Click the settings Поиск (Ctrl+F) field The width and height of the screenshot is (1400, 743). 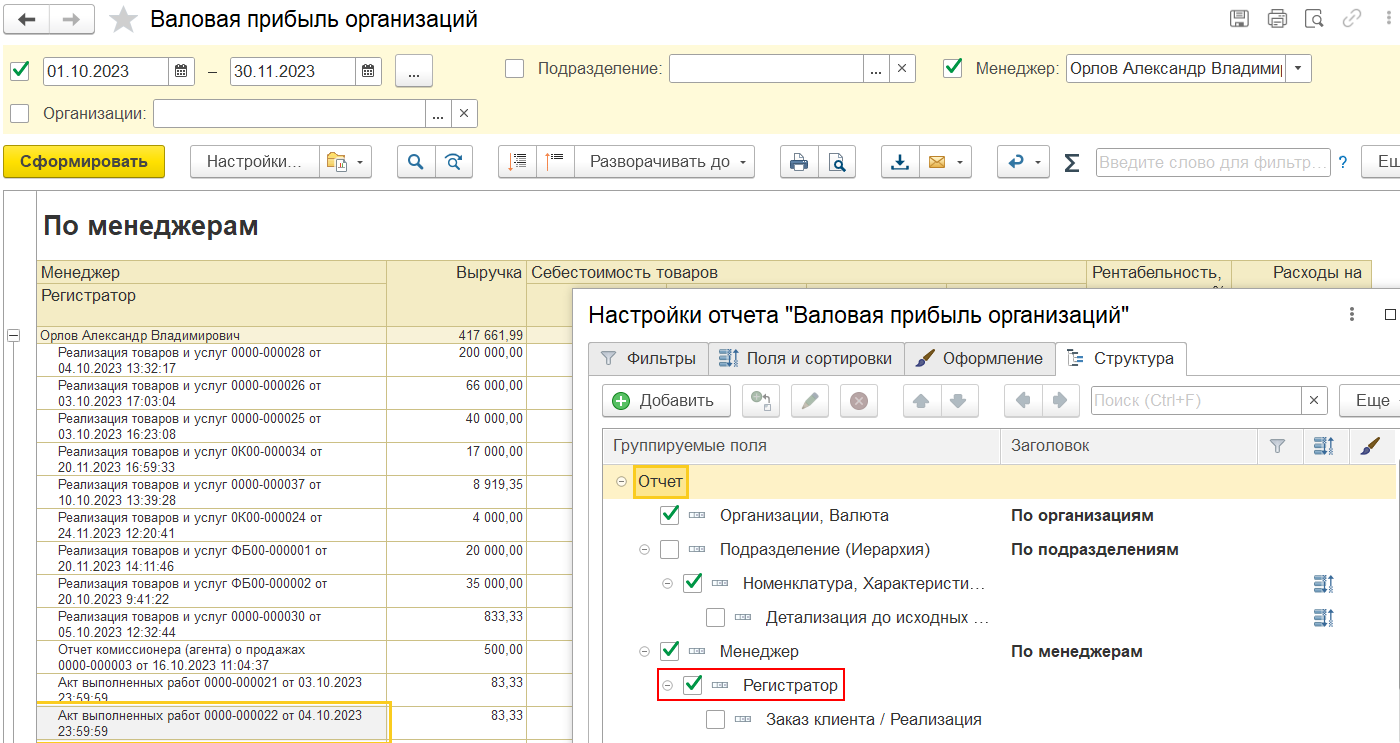1196,401
